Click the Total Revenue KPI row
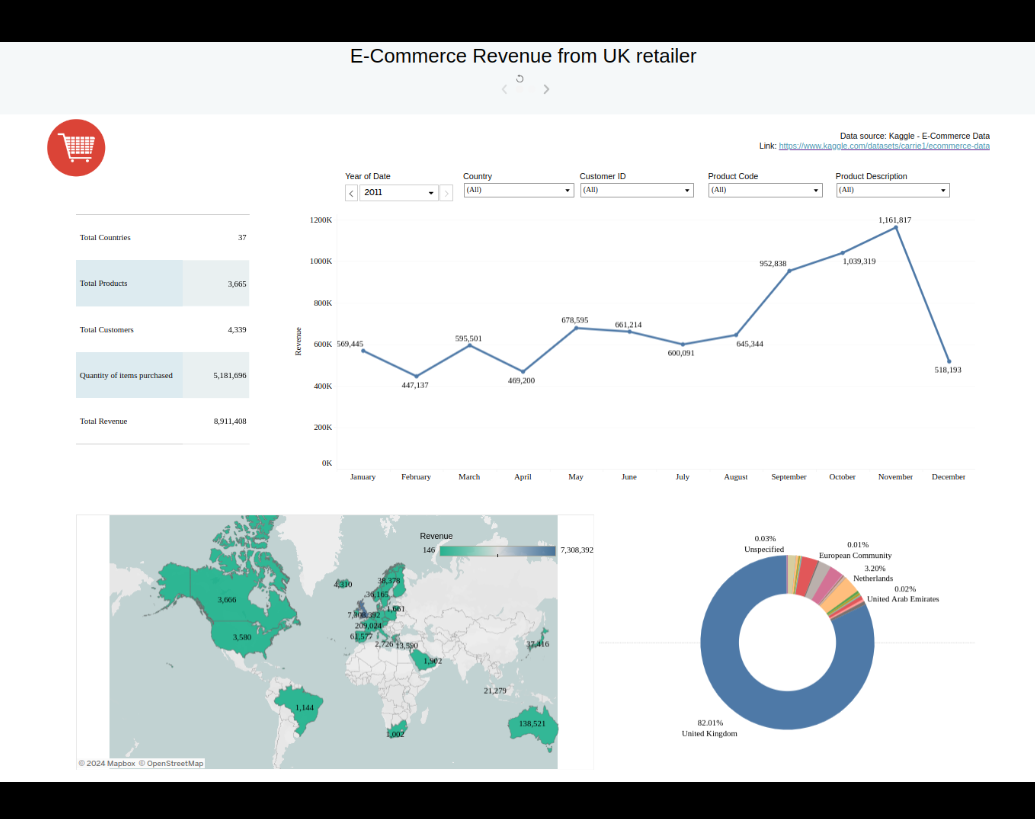This screenshot has height=819, width=1035. pyautogui.click(x=162, y=421)
